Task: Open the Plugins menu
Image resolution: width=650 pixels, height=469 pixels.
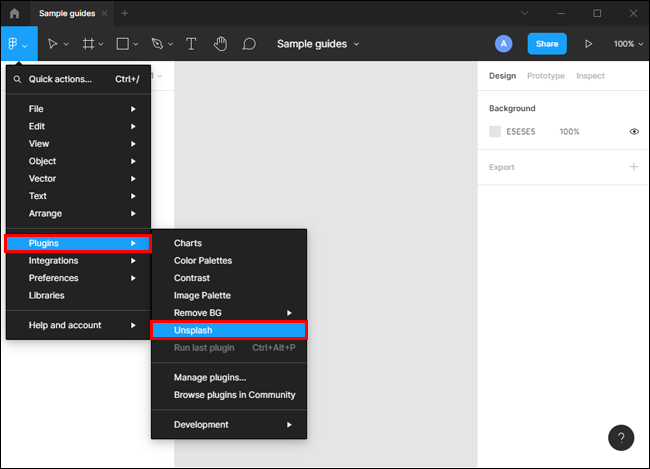Action: [x=78, y=243]
